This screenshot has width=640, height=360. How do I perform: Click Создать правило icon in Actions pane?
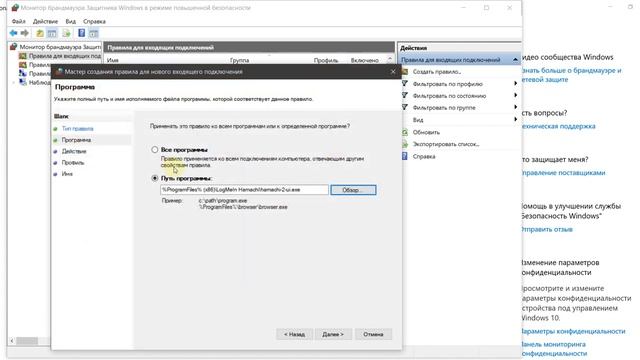405,71
